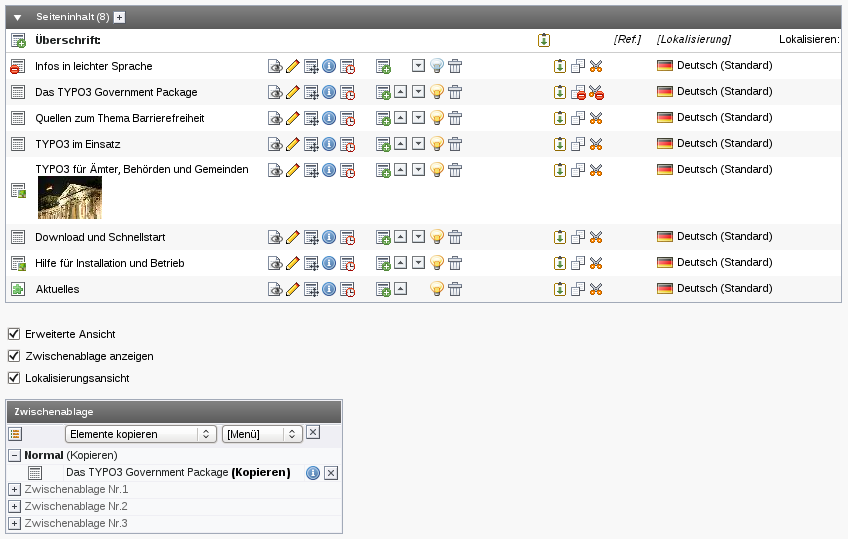Viewport: 848px width, 539px height.
Task: Toggle 'Zwischenablage anzeigen' checkbox
Action: tap(14, 356)
